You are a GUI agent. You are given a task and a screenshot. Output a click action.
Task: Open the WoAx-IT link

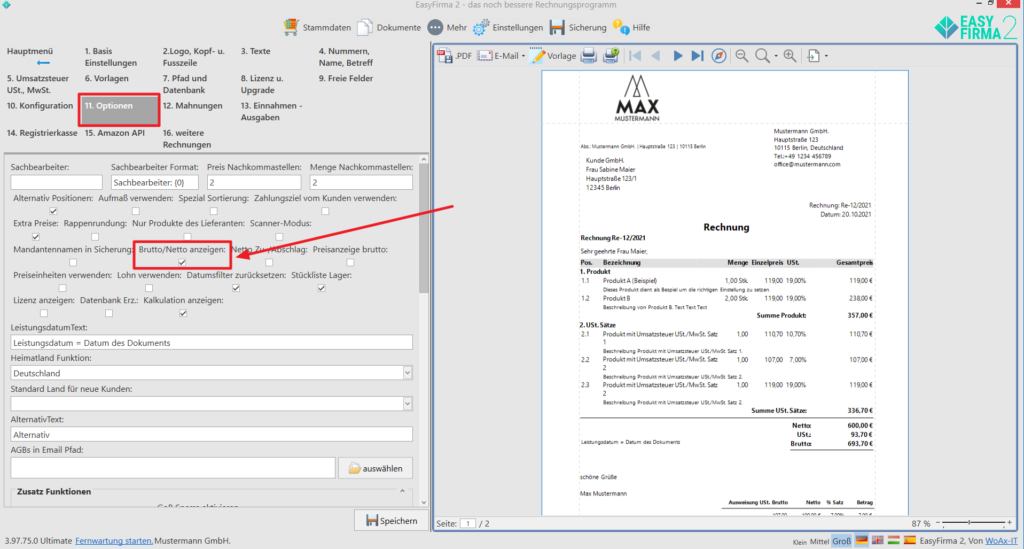tap(1000, 541)
